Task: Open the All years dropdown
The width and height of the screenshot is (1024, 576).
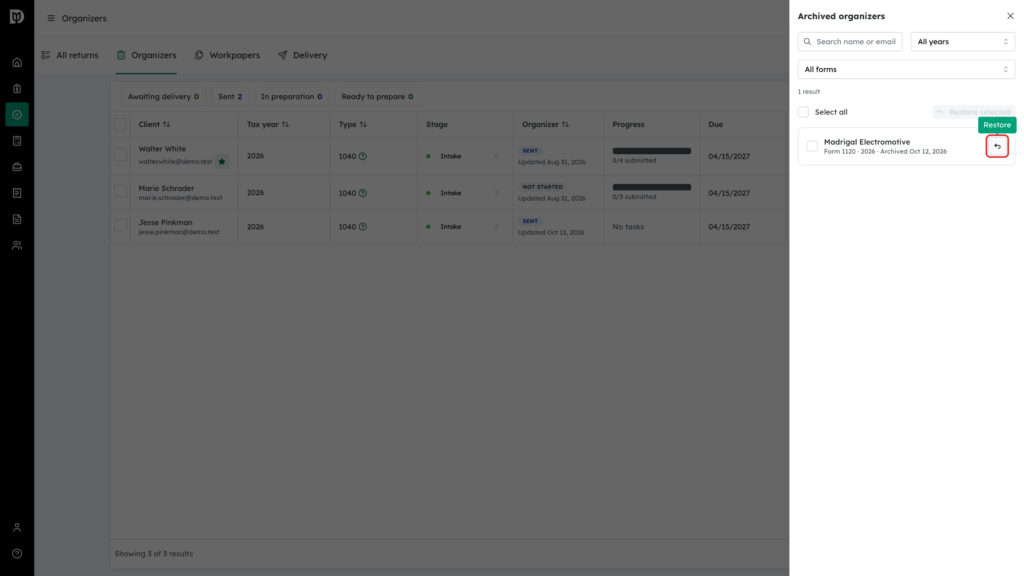Action: pos(963,42)
